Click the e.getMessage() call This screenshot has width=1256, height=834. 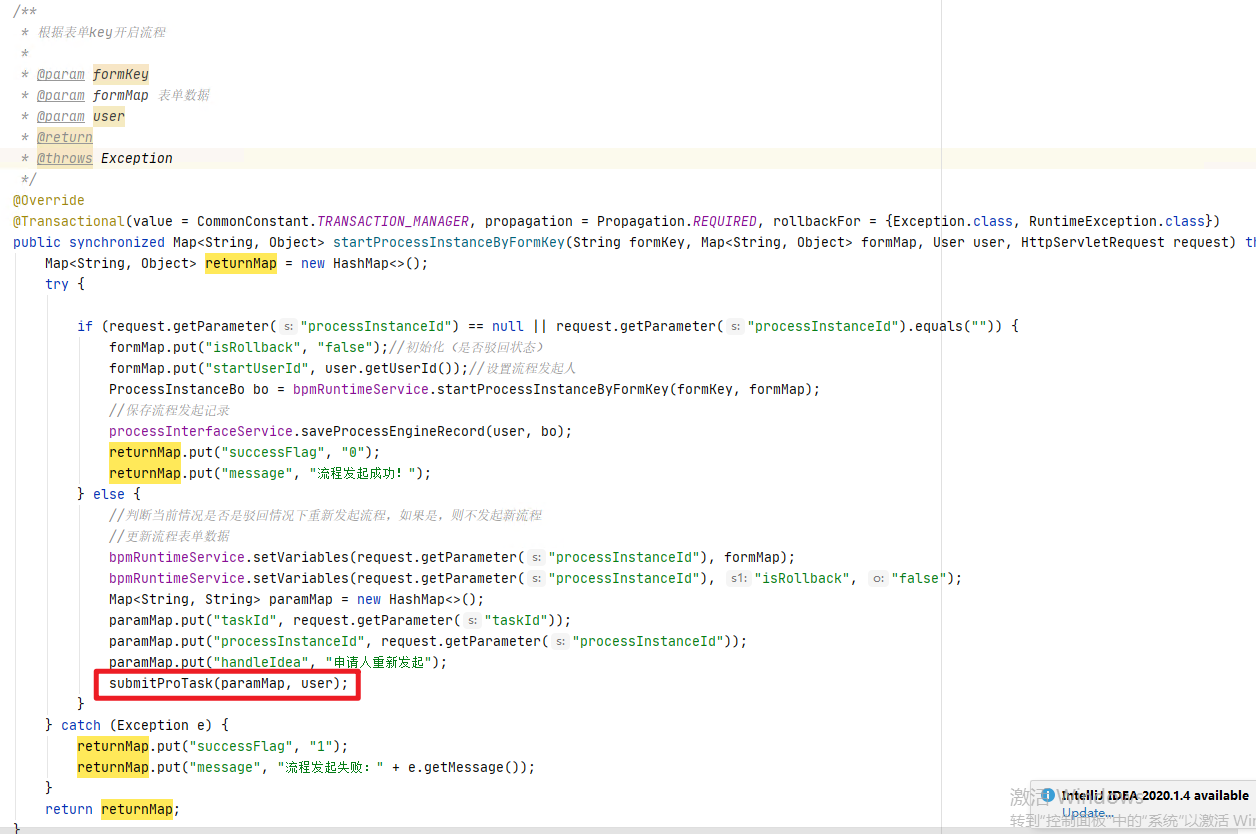(x=465, y=767)
